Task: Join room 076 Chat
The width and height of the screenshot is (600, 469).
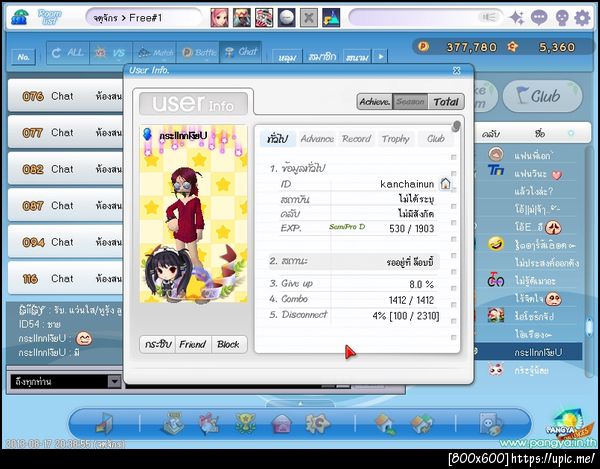Action: 65,96
